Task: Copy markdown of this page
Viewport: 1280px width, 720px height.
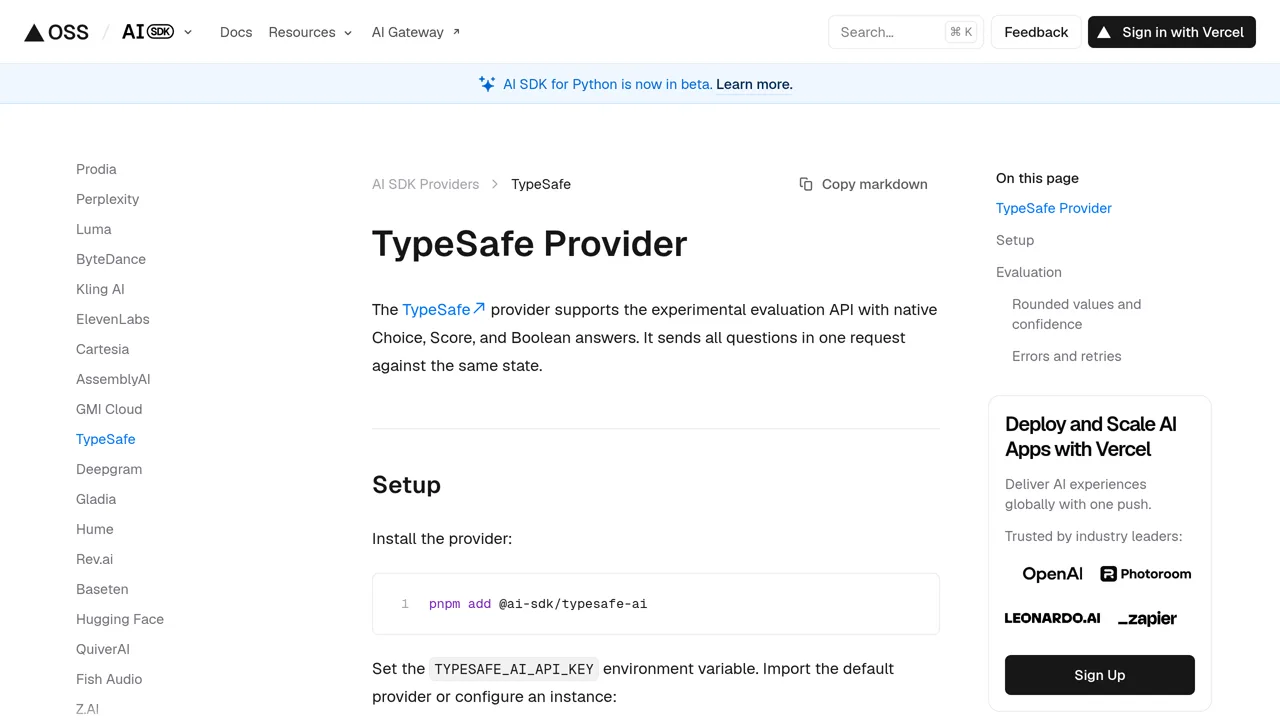Action: [x=863, y=184]
